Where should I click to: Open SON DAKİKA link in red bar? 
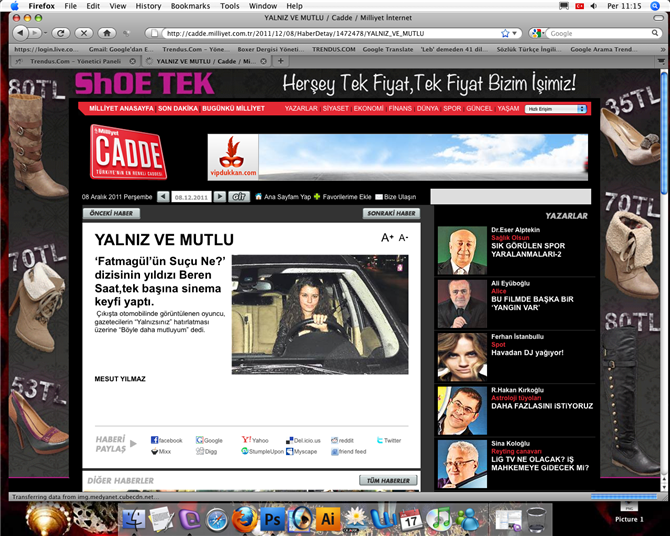coord(178,109)
